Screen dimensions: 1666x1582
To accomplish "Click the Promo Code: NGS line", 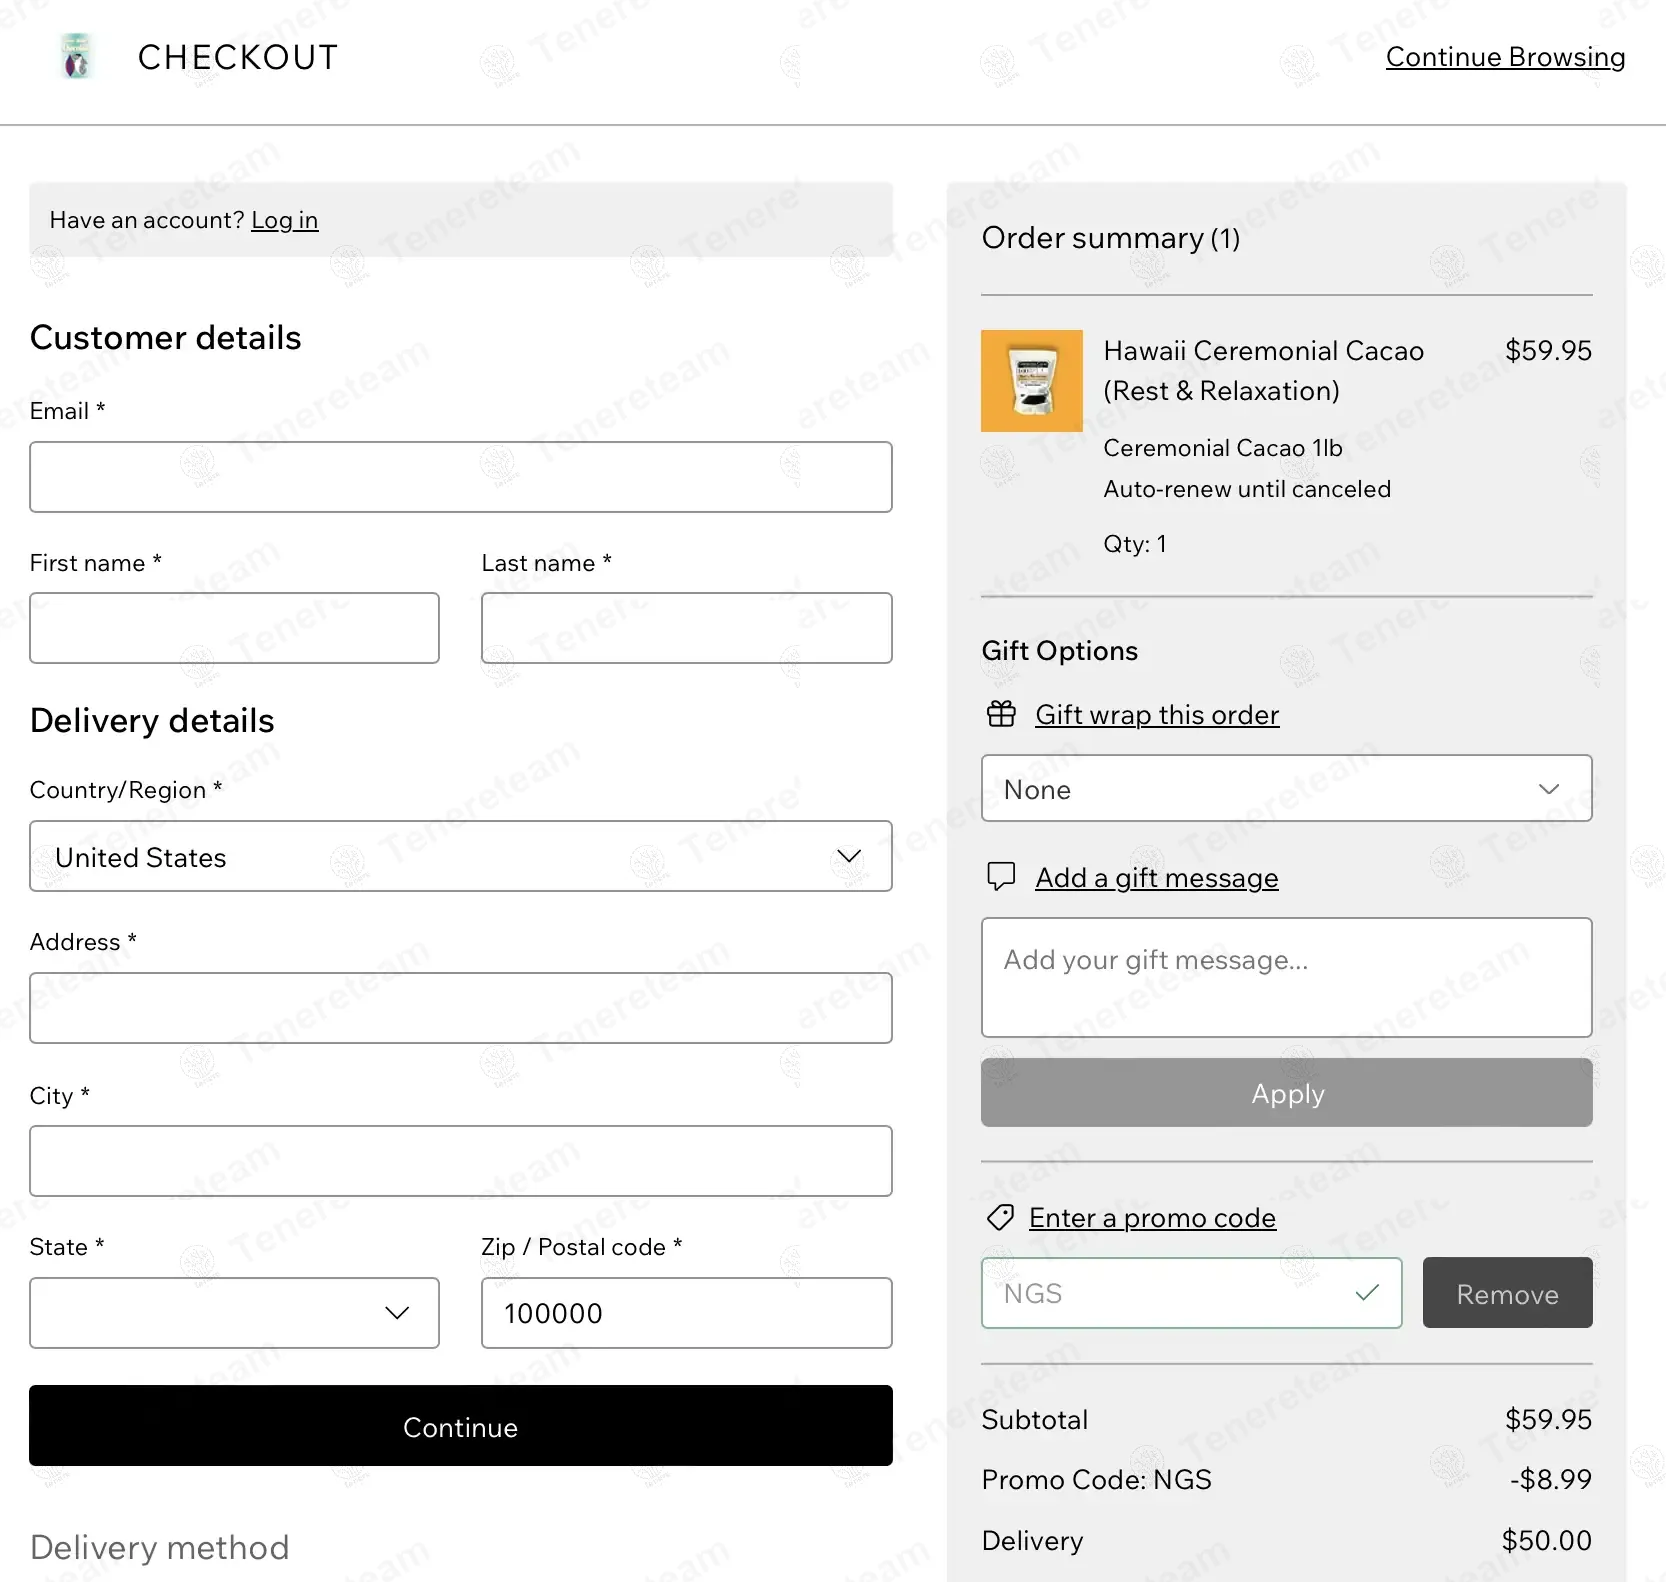I will pyautogui.click(x=1097, y=1480).
